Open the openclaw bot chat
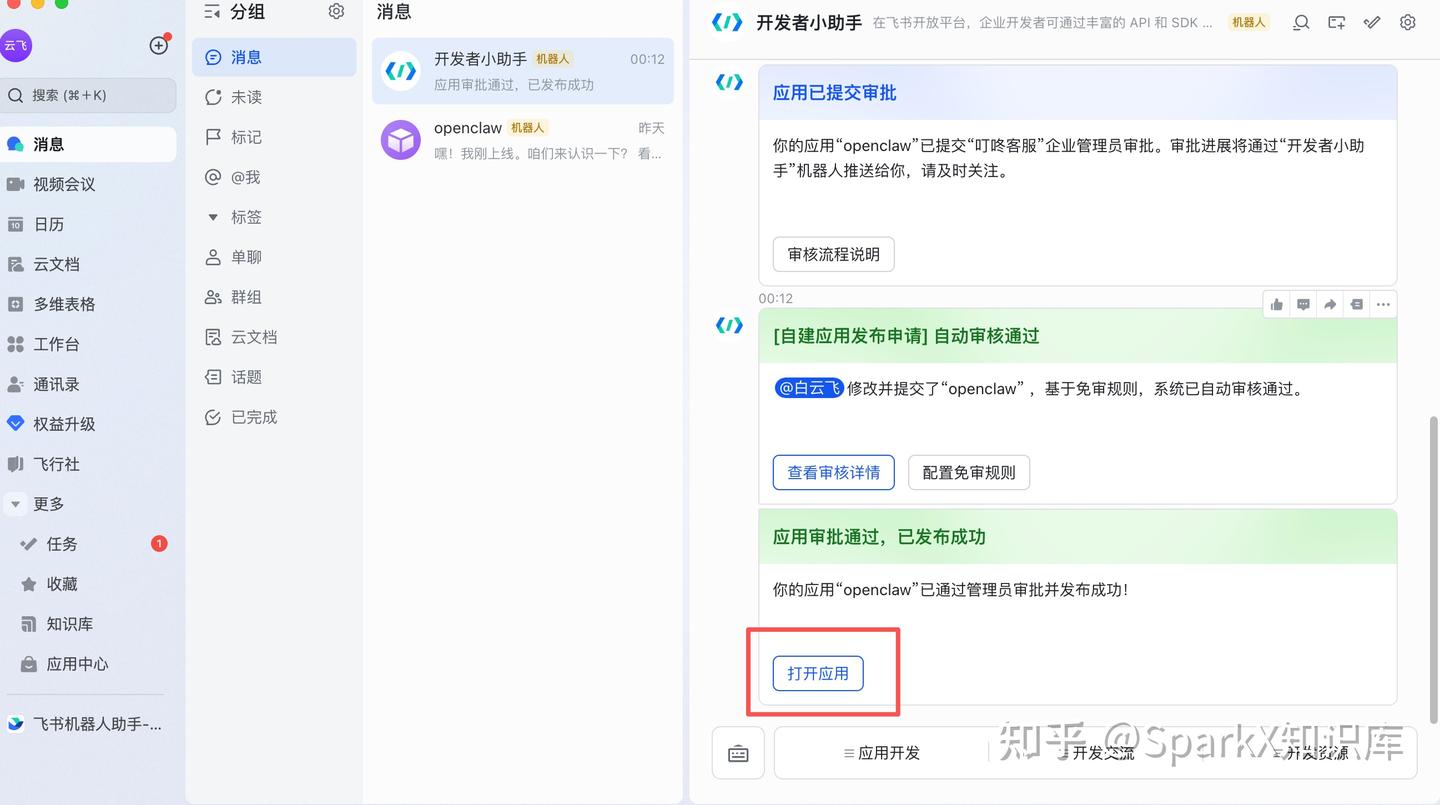Image resolution: width=1440 pixels, height=805 pixels. tap(523, 140)
